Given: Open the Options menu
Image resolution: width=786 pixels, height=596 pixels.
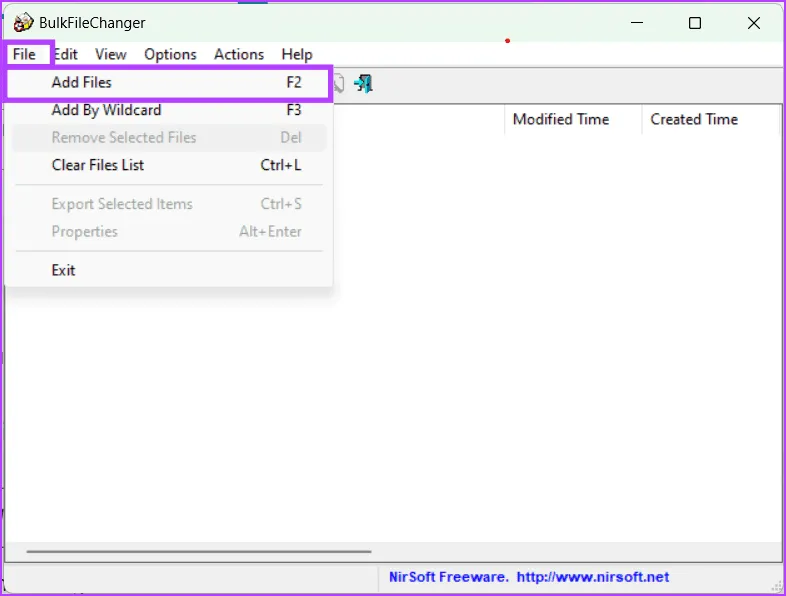Looking at the screenshot, I should [170, 54].
